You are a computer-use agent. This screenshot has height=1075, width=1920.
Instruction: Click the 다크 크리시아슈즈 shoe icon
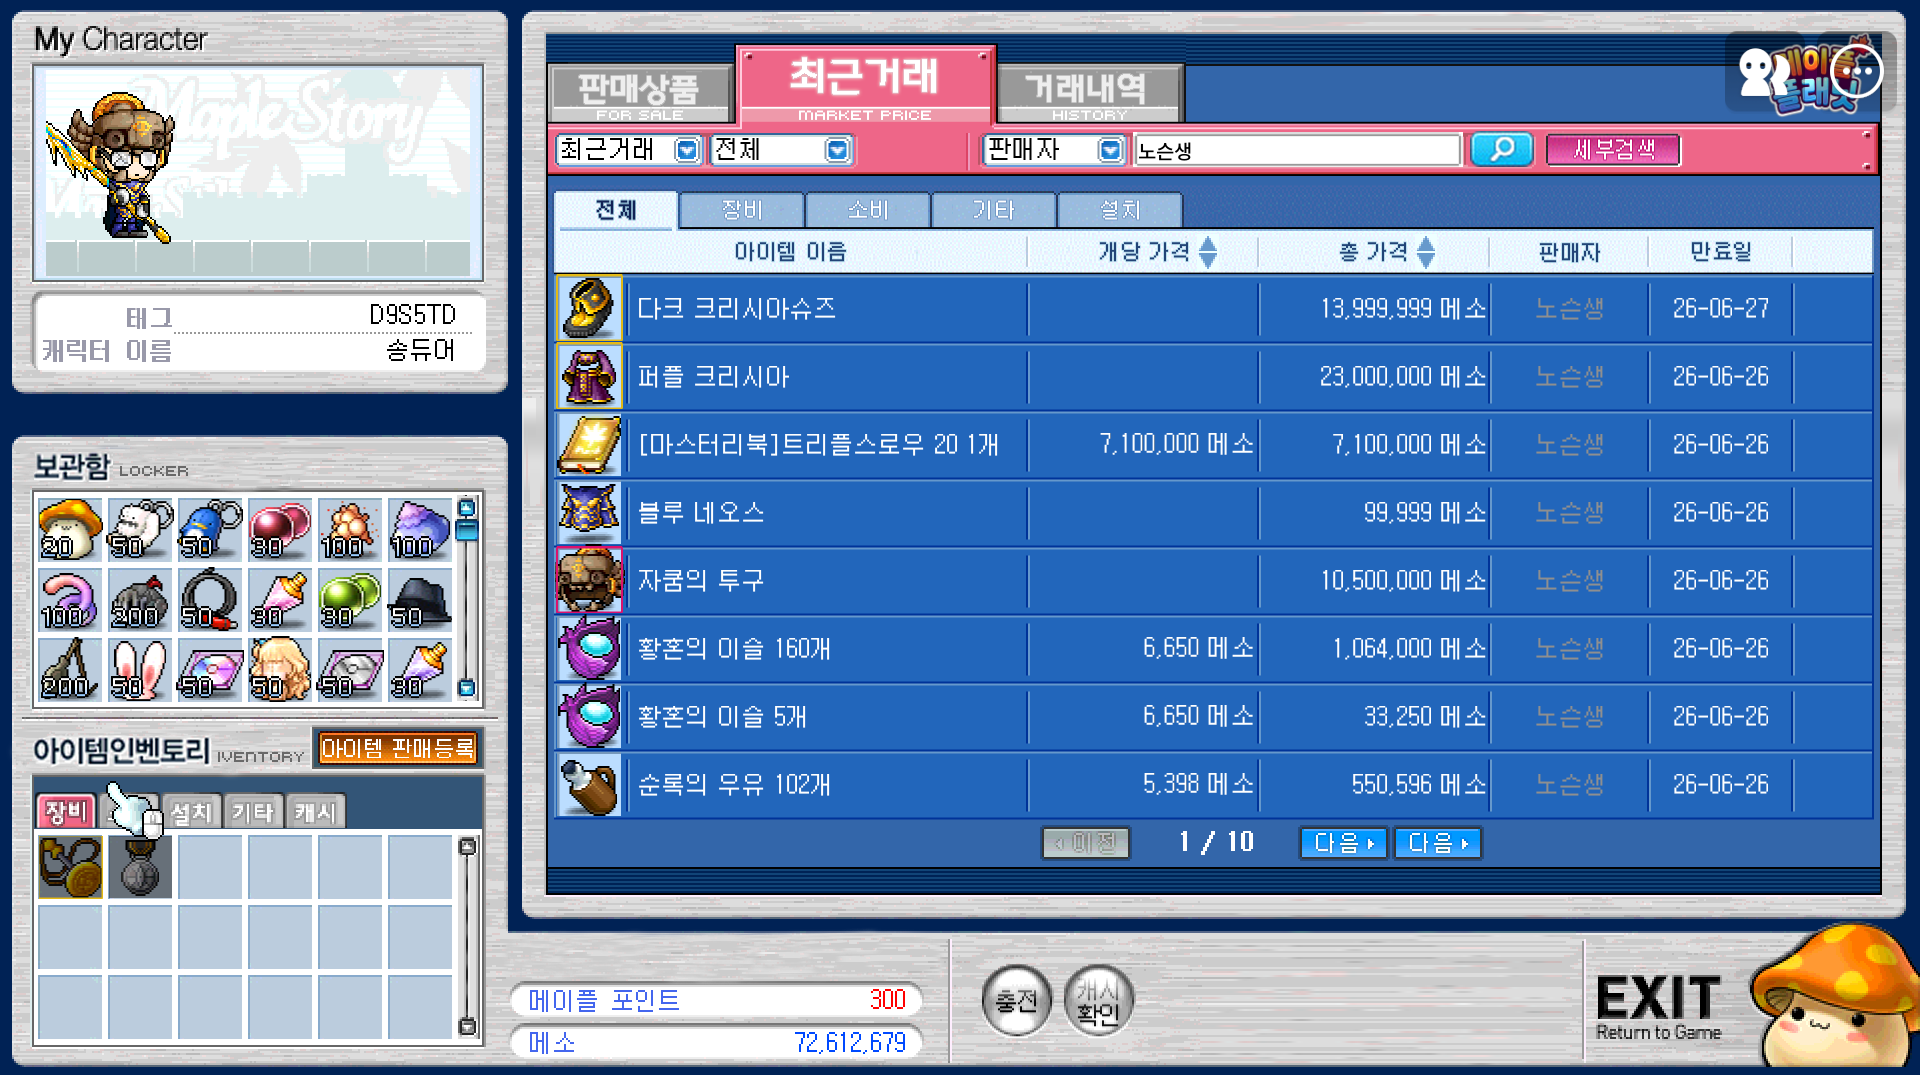point(589,308)
